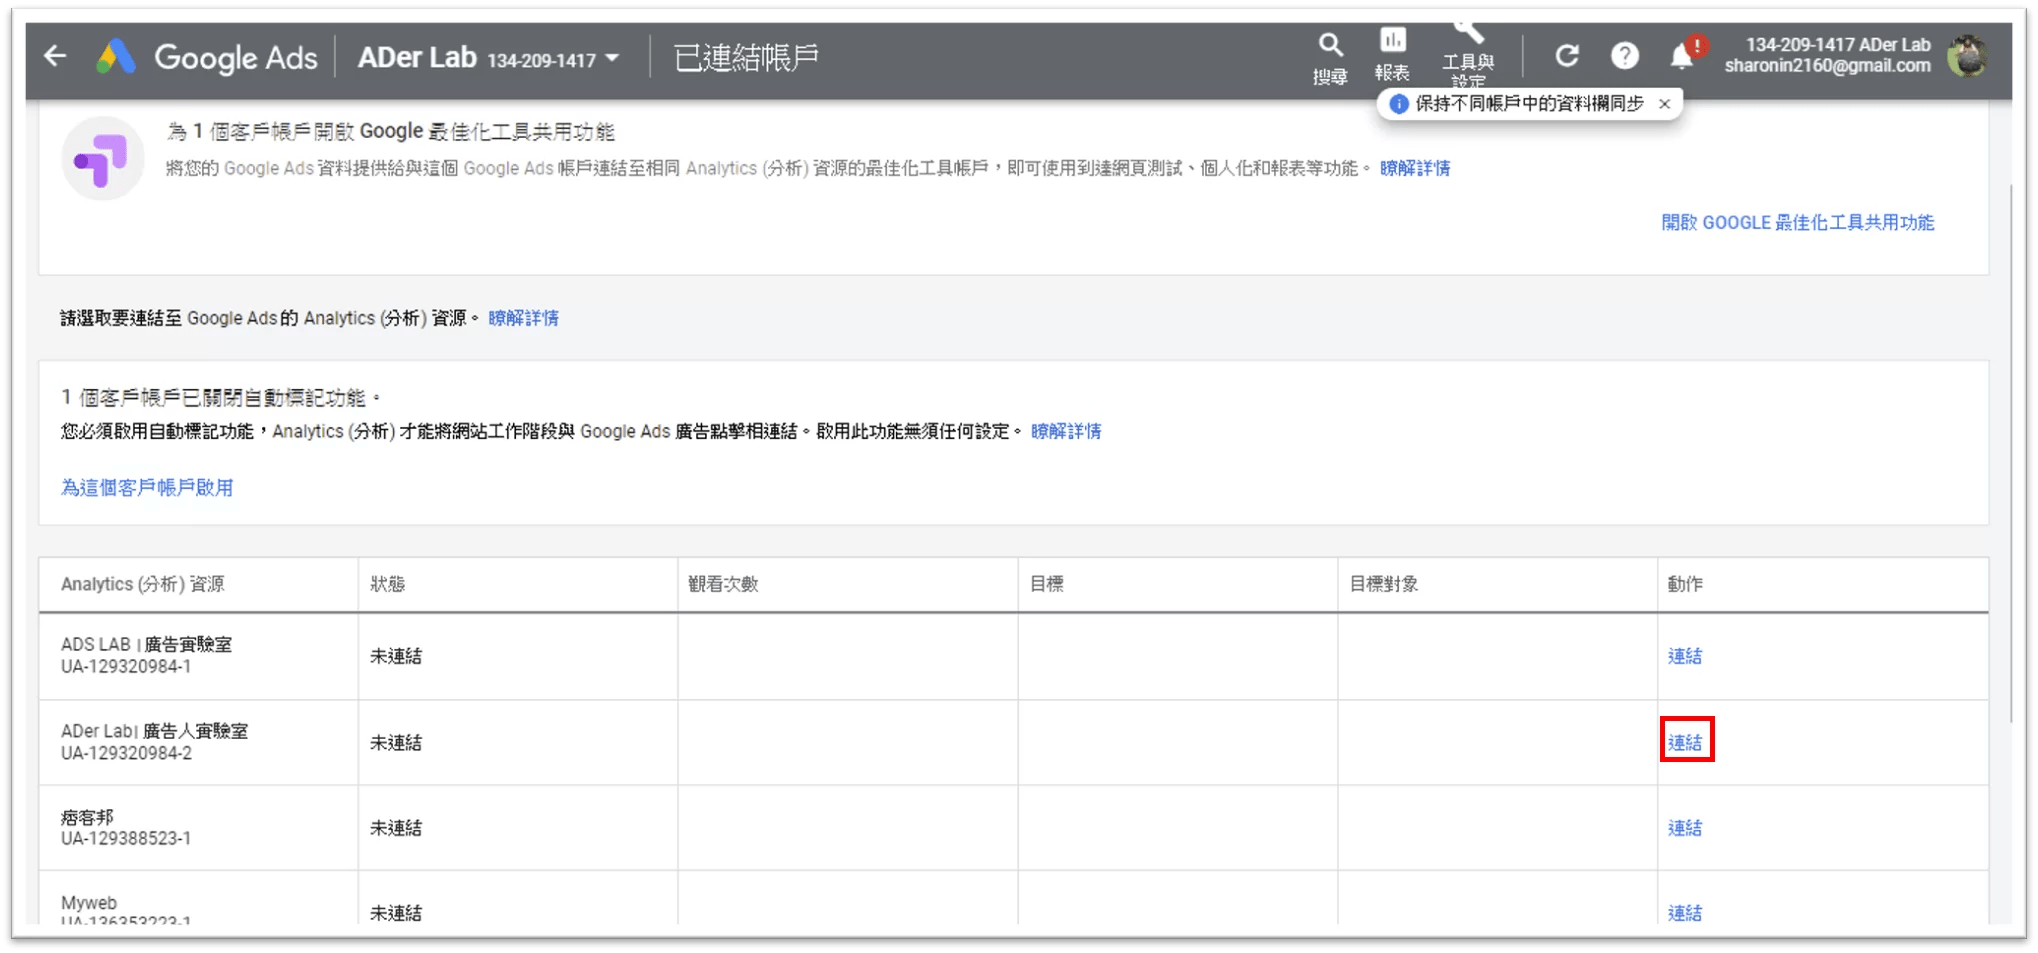Image resolution: width=2038 pixels, height=953 pixels.
Task: Click the info icon in sync tooltip
Action: 1398,104
